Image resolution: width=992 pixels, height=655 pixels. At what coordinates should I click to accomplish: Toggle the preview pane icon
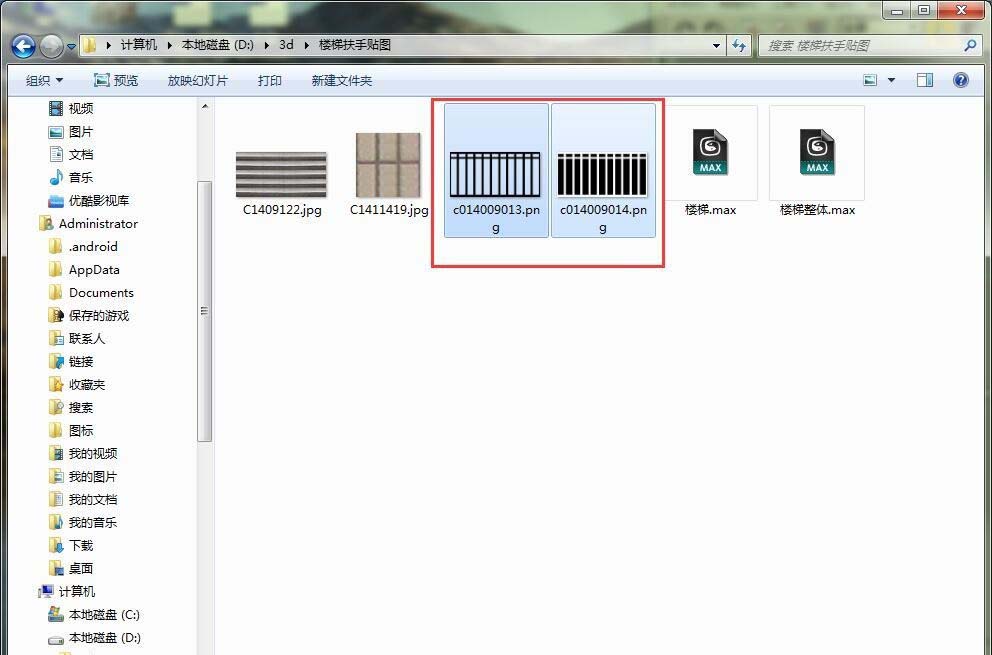pos(925,80)
